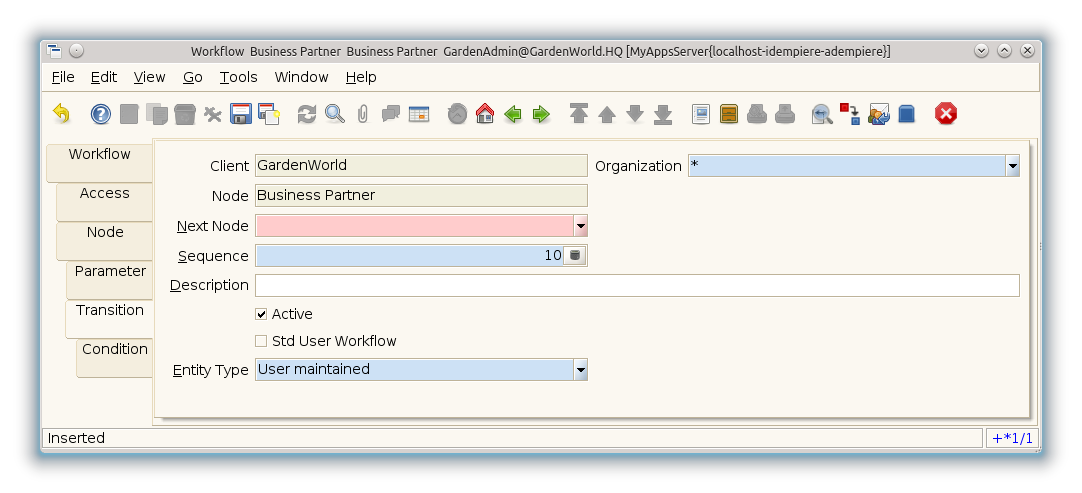
Task: Open calculator button in Sequence field
Action: (575, 256)
